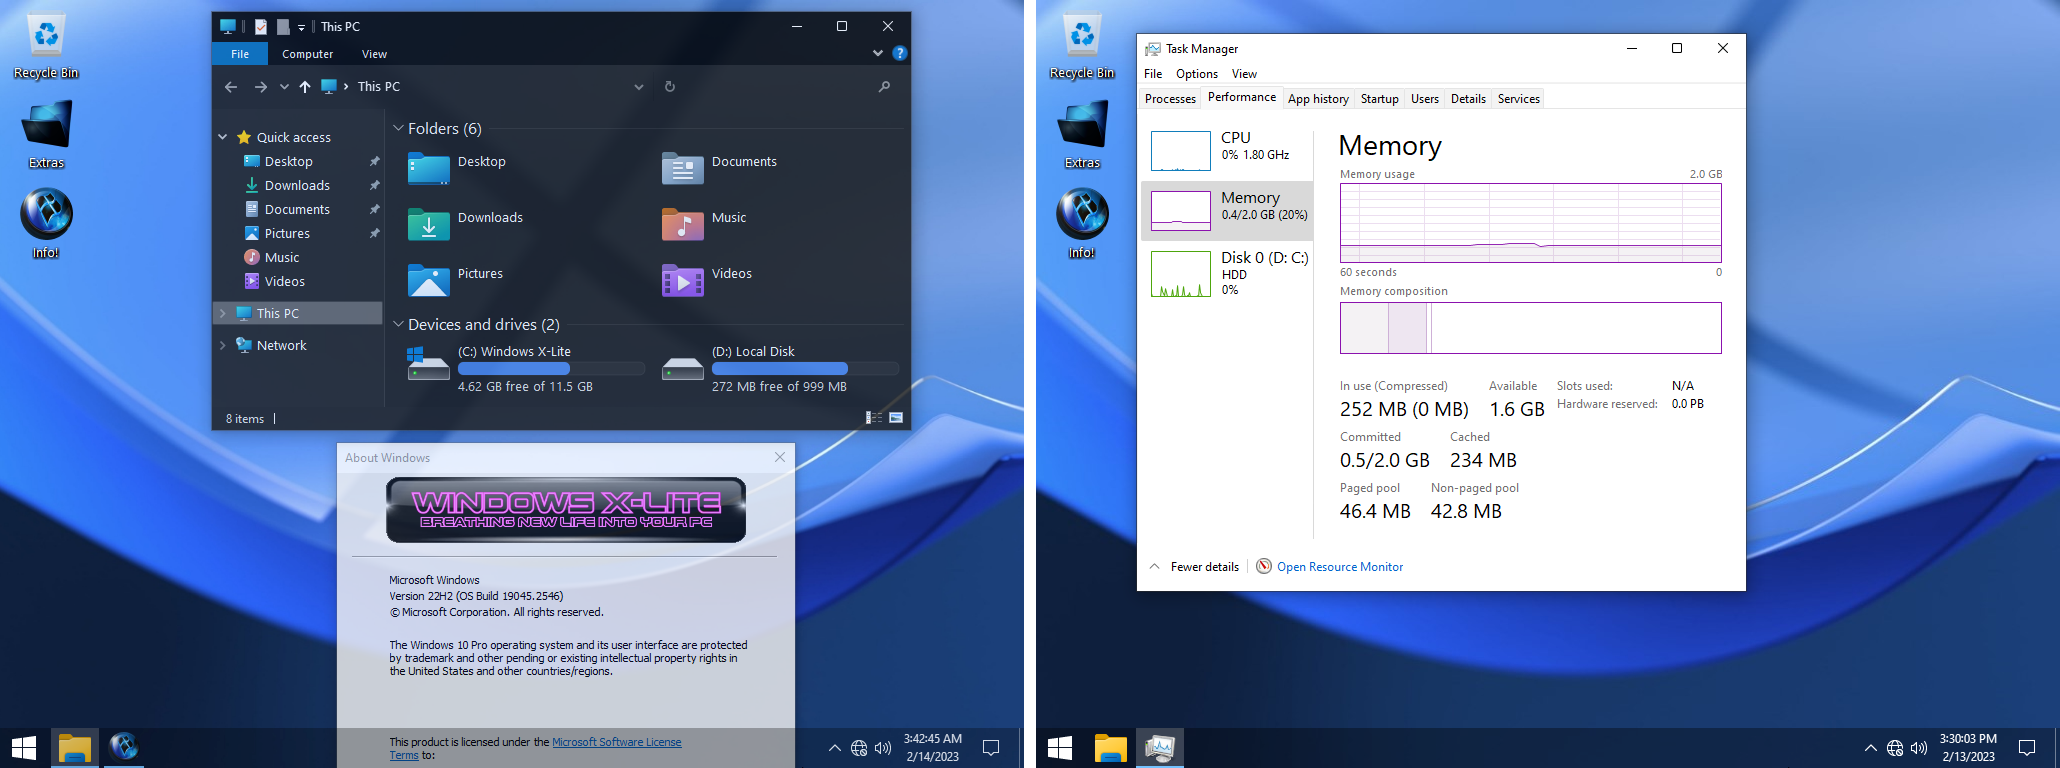Click network globe icon next to 3:30:03 PM clock

coord(1895,748)
